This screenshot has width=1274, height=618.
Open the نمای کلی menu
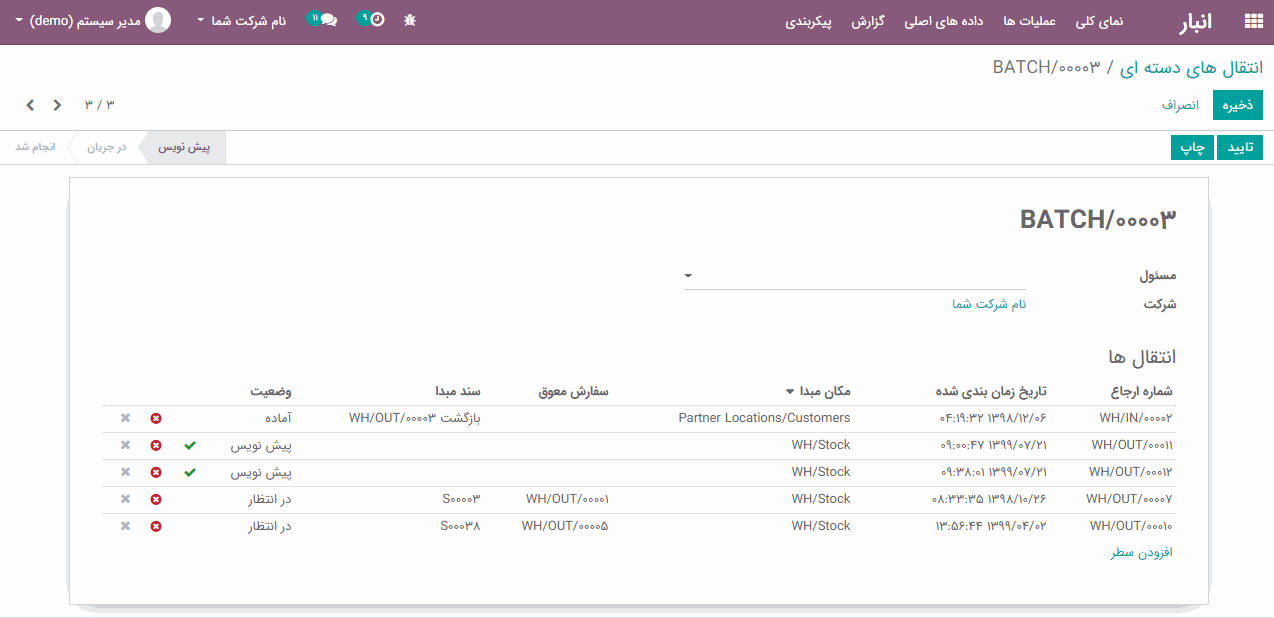point(1099,21)
